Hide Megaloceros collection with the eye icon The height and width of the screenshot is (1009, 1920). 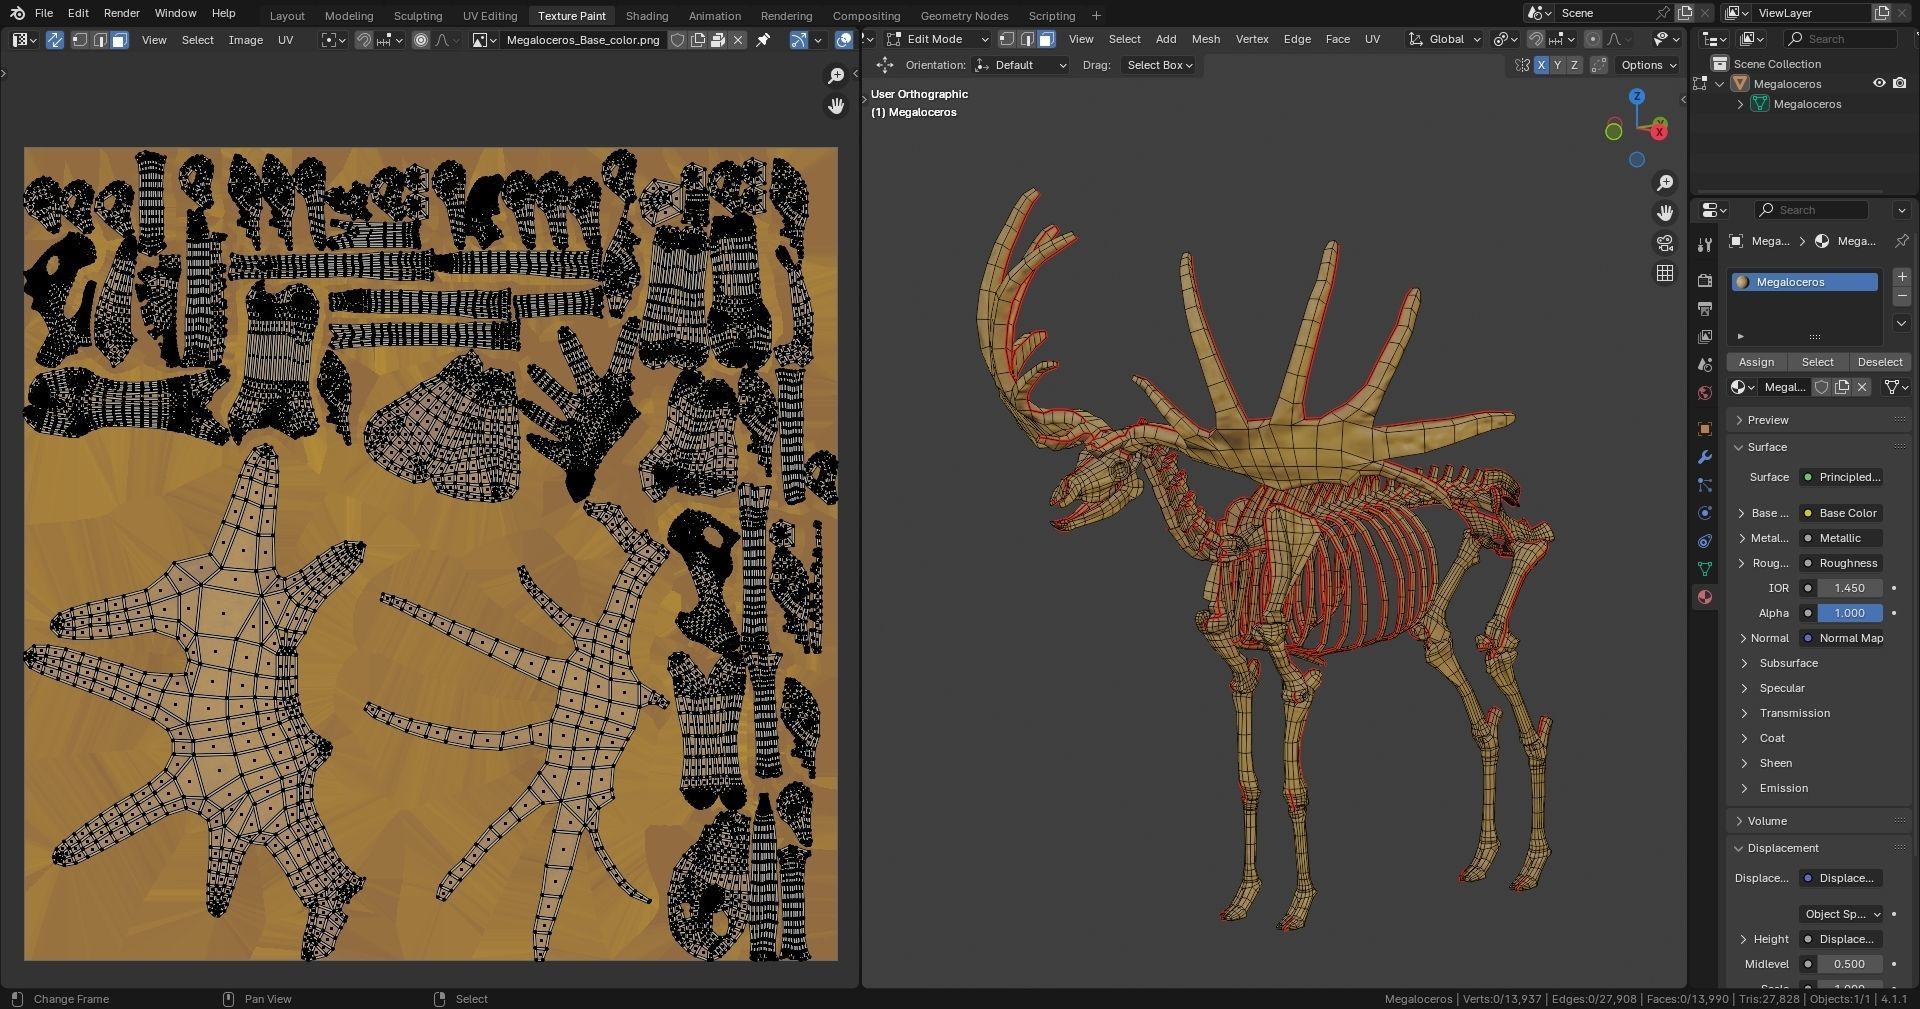1879,84
